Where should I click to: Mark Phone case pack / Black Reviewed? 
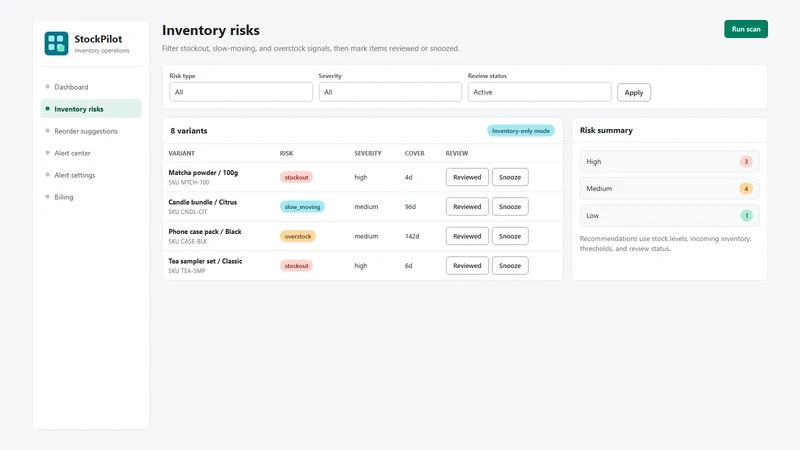click(x=467, y=236)
